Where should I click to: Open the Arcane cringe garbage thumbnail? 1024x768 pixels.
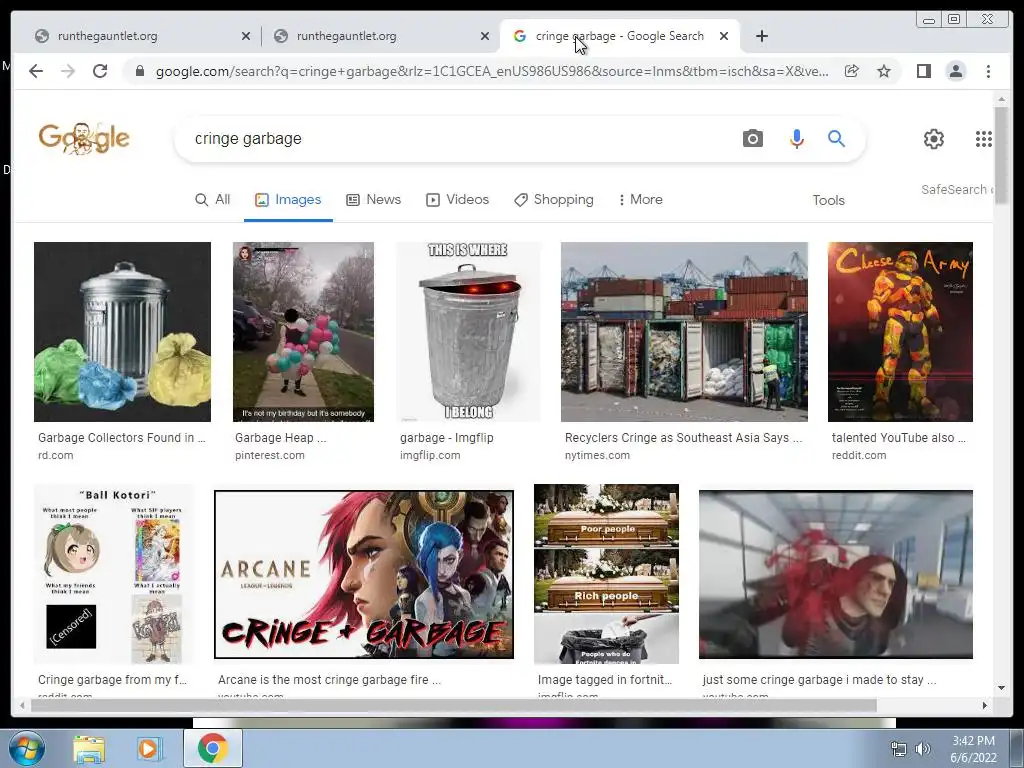click(x=364, y=574)
